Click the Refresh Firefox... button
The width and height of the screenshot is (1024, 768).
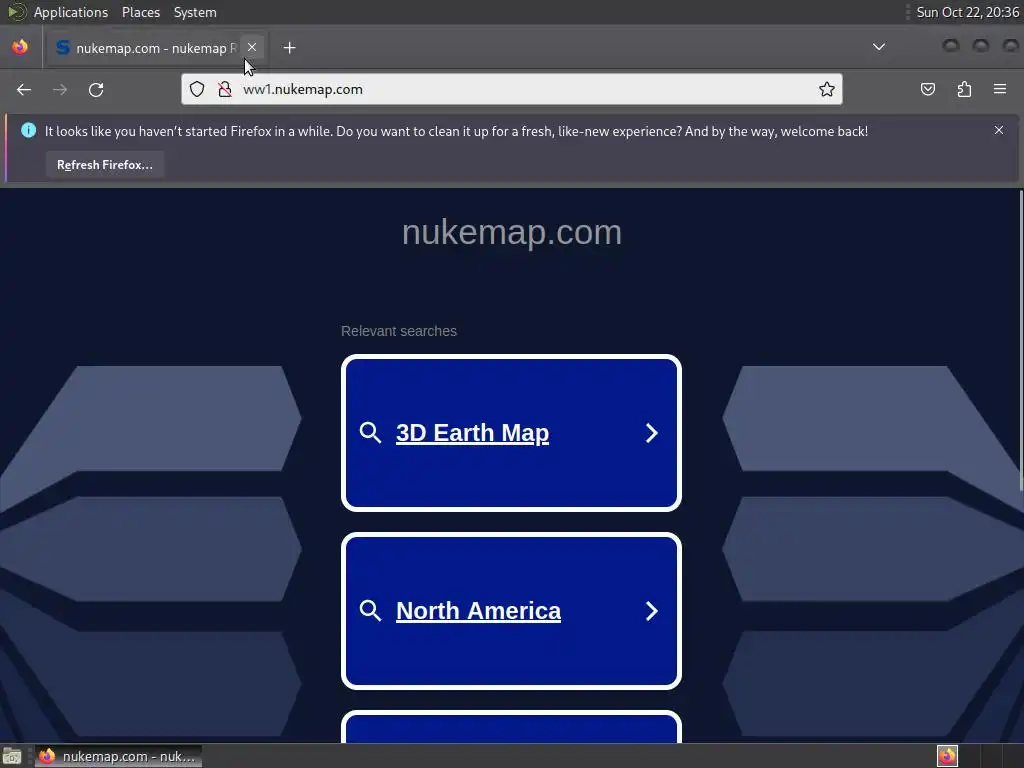(104, 165)
